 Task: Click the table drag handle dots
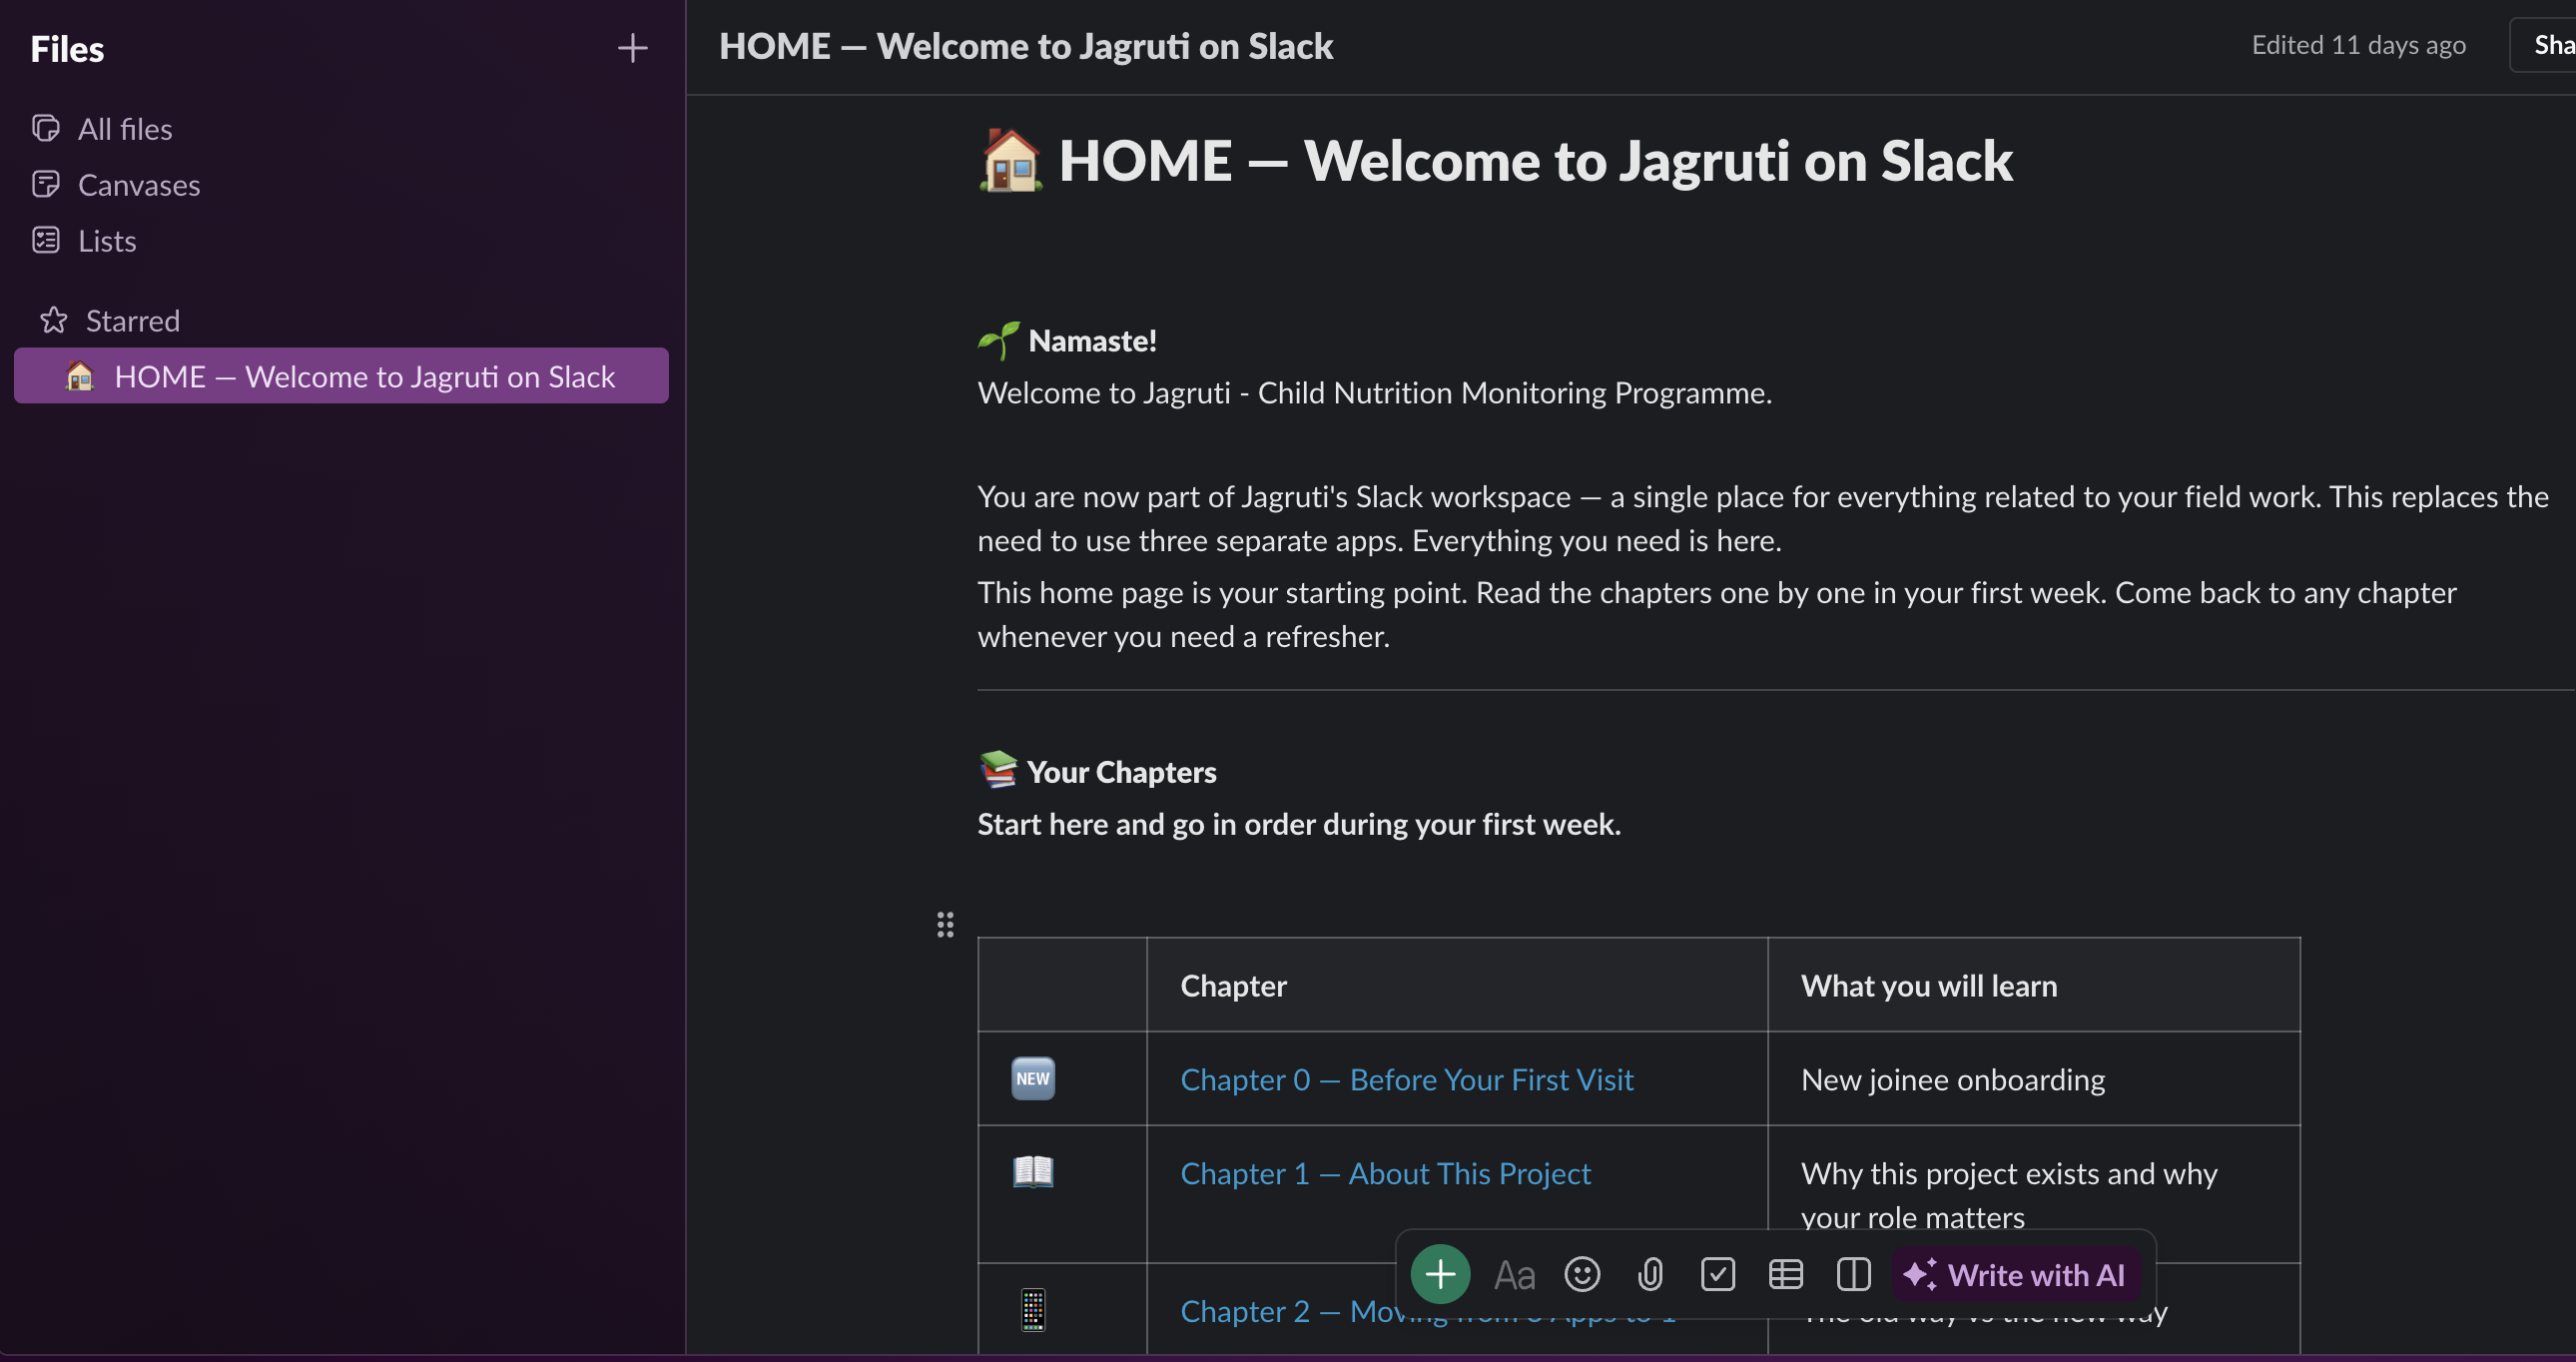pos(945,924)
